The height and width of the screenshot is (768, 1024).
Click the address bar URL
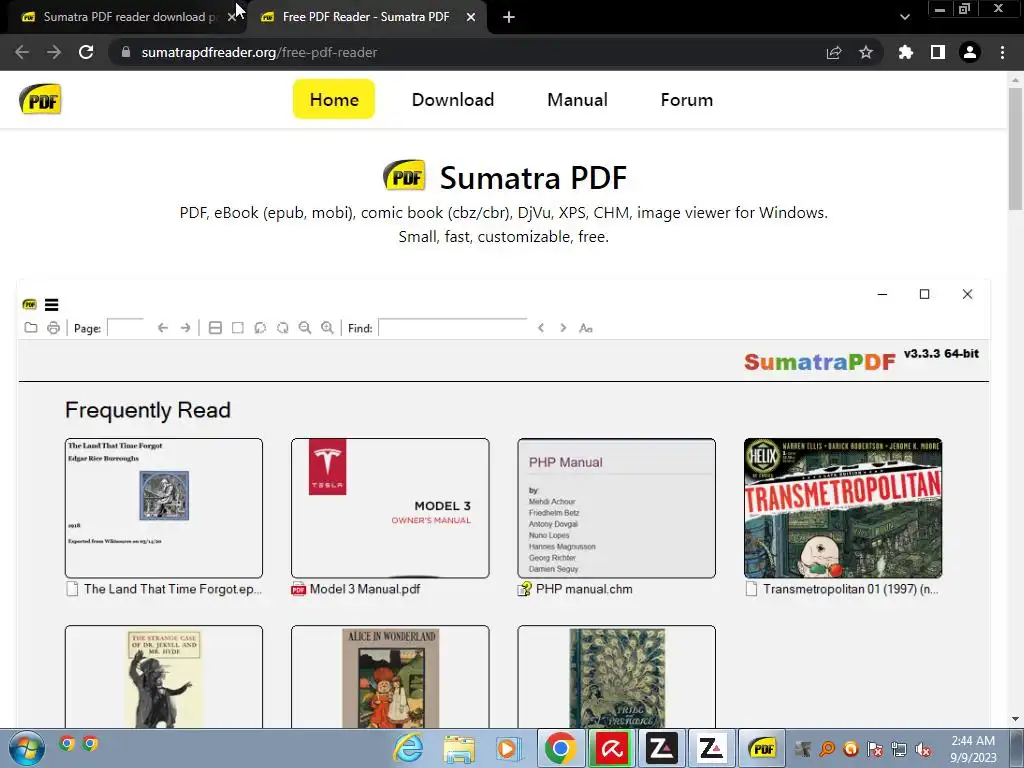259,52
